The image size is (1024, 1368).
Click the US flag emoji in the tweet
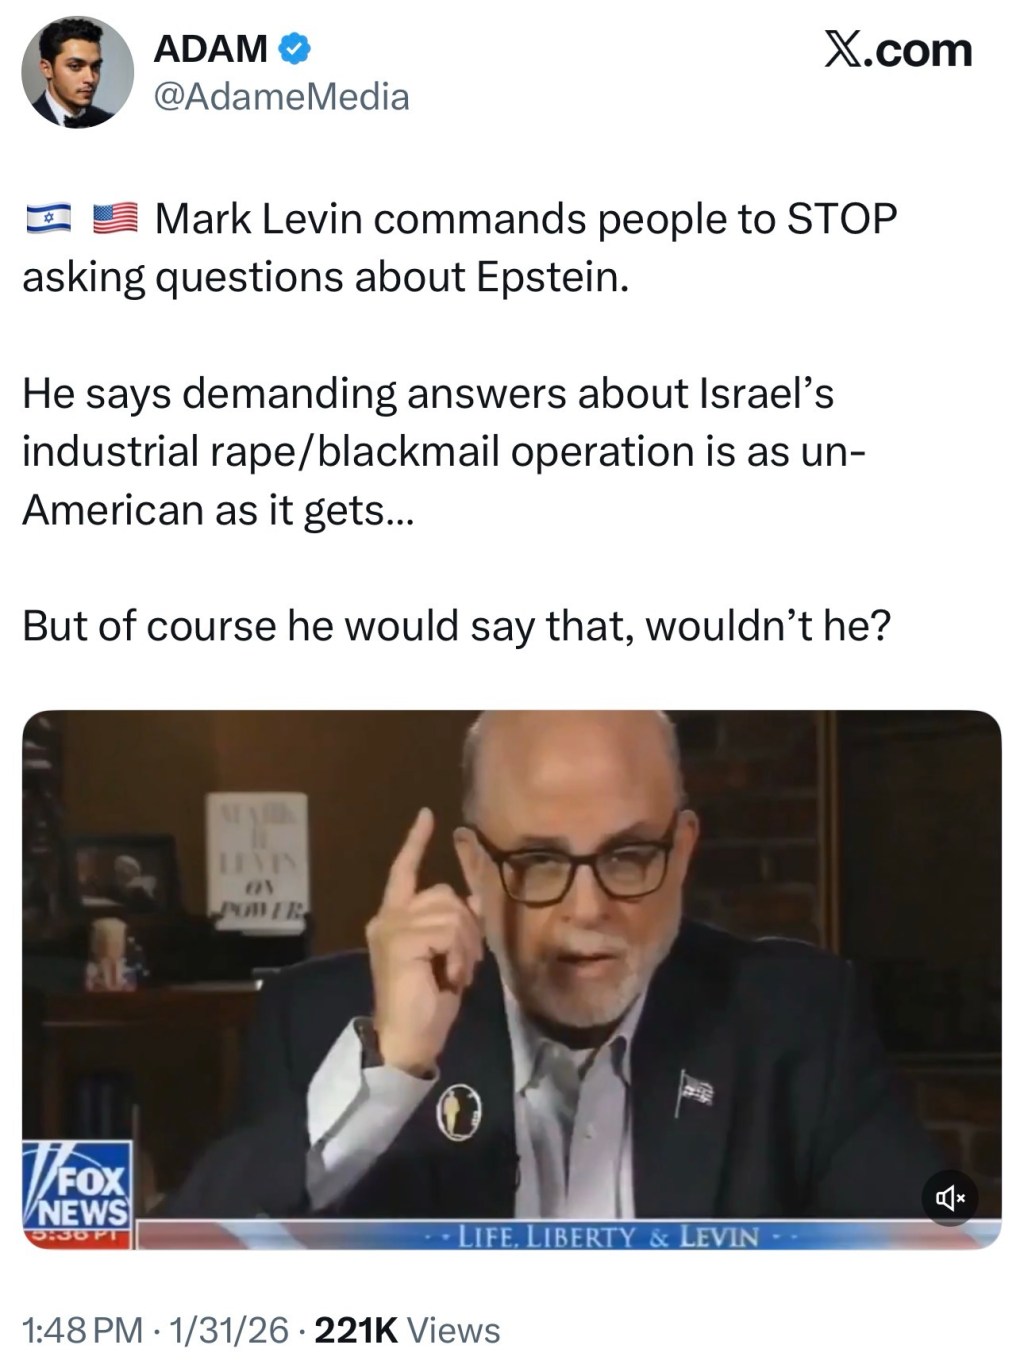[x=115, y=218]
